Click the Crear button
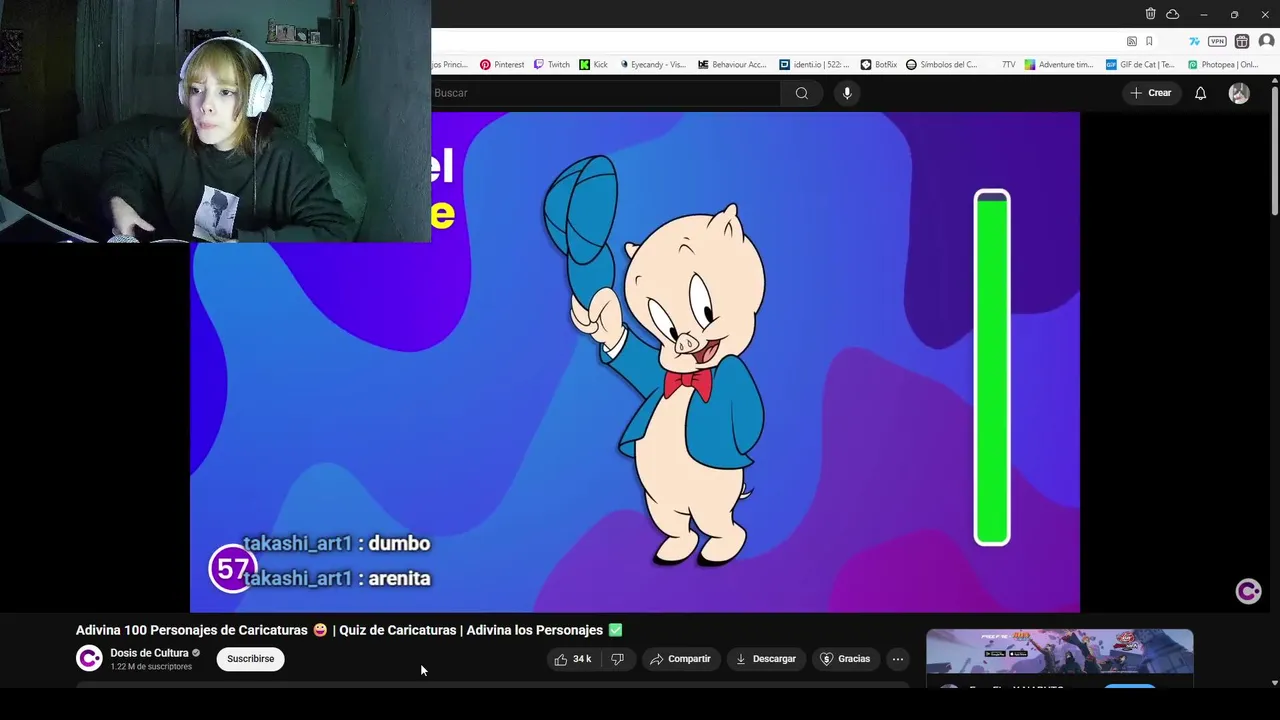 tap(1150, 93)
